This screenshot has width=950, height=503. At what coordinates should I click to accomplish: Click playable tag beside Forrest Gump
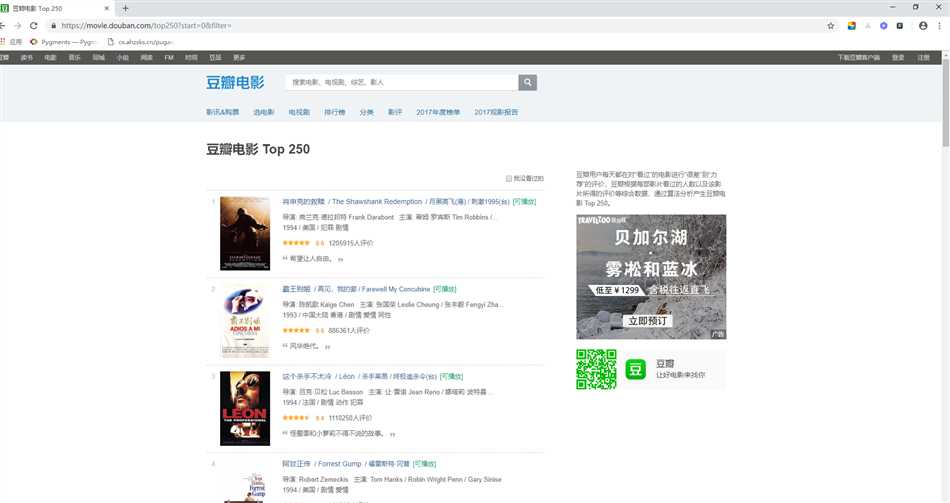(x=424, y=464)
